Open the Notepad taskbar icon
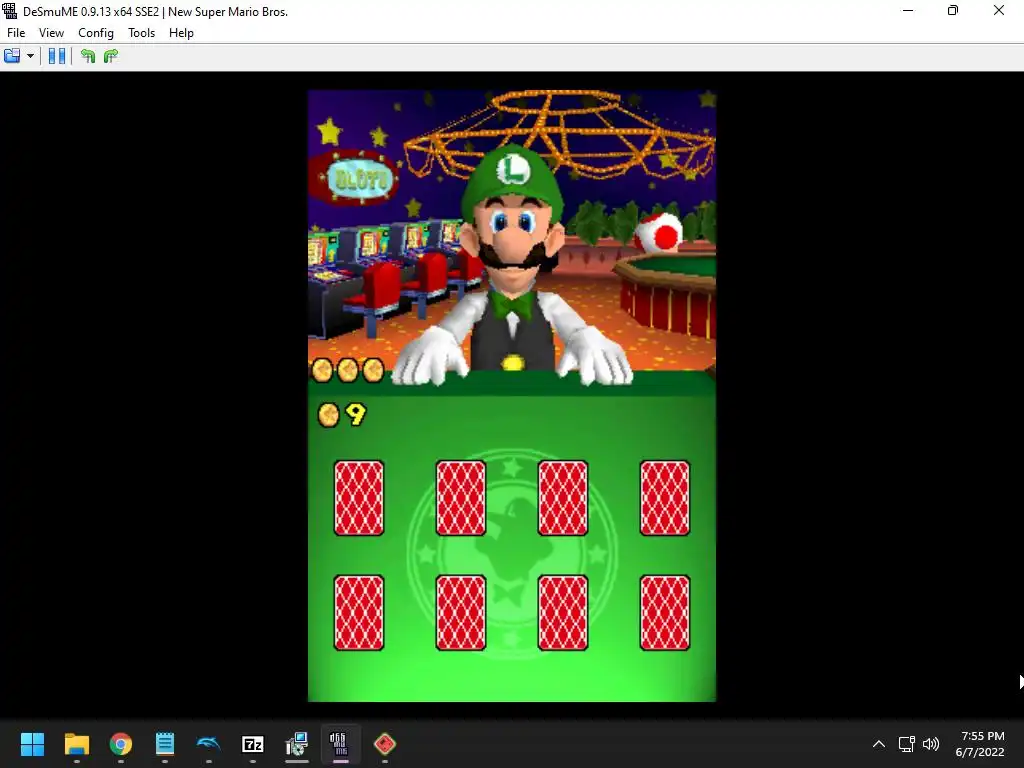The image size is (1024, 768). 165,744
